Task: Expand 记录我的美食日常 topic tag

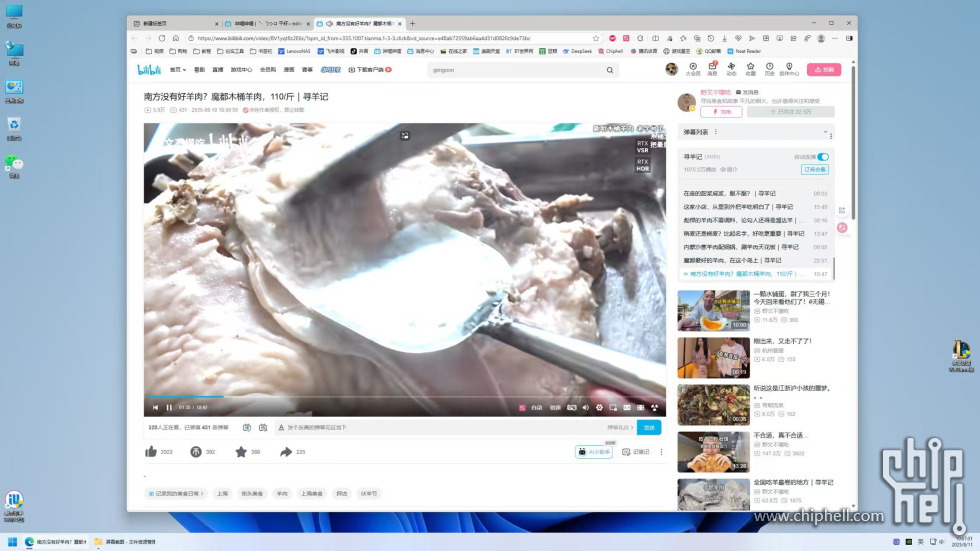Action: point(176,494)
